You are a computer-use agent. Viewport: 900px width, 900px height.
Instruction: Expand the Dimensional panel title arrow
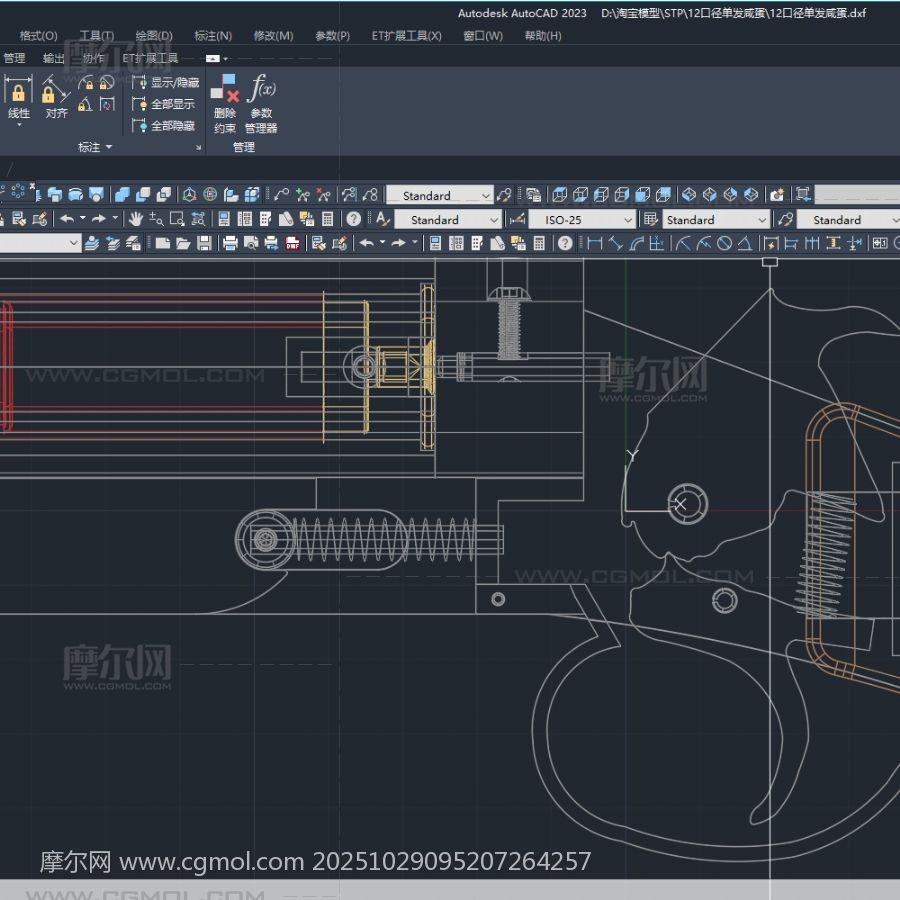108,148
